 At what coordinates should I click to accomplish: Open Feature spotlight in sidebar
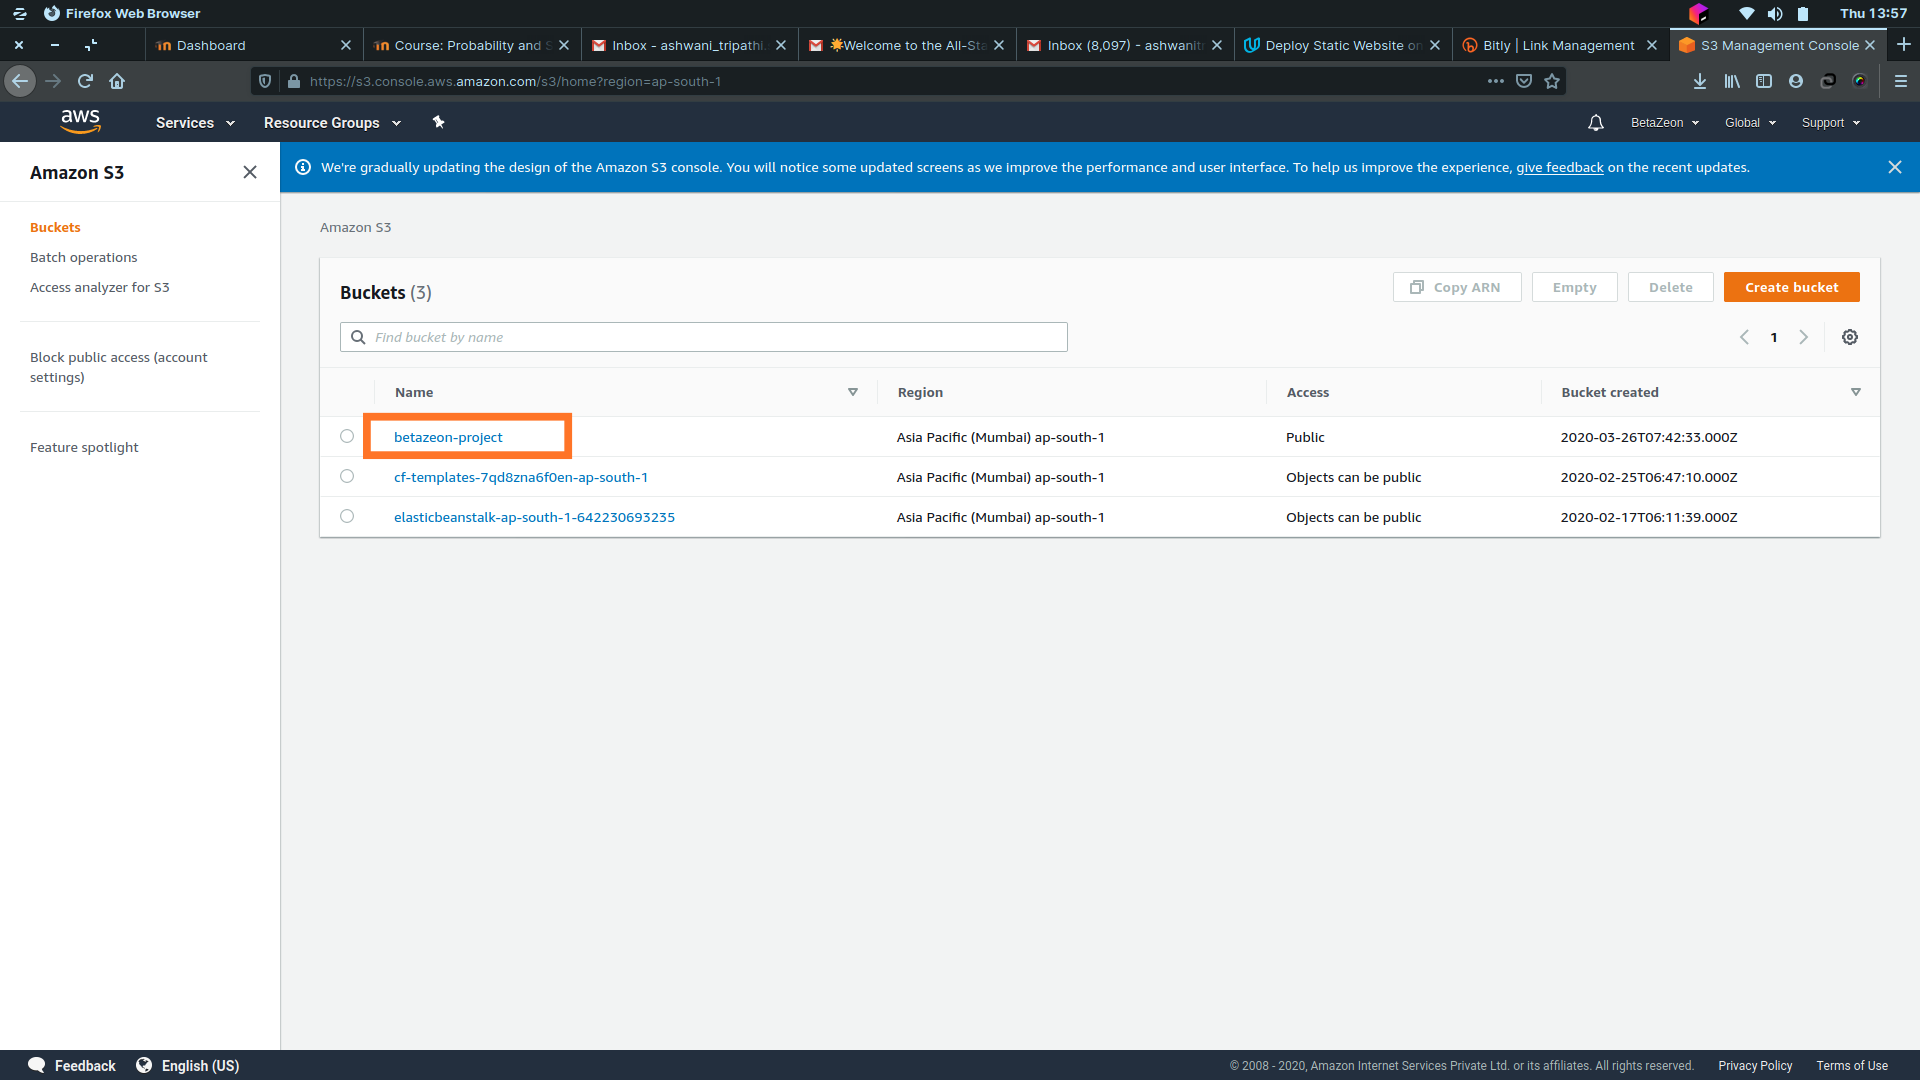tap(84, 447)
